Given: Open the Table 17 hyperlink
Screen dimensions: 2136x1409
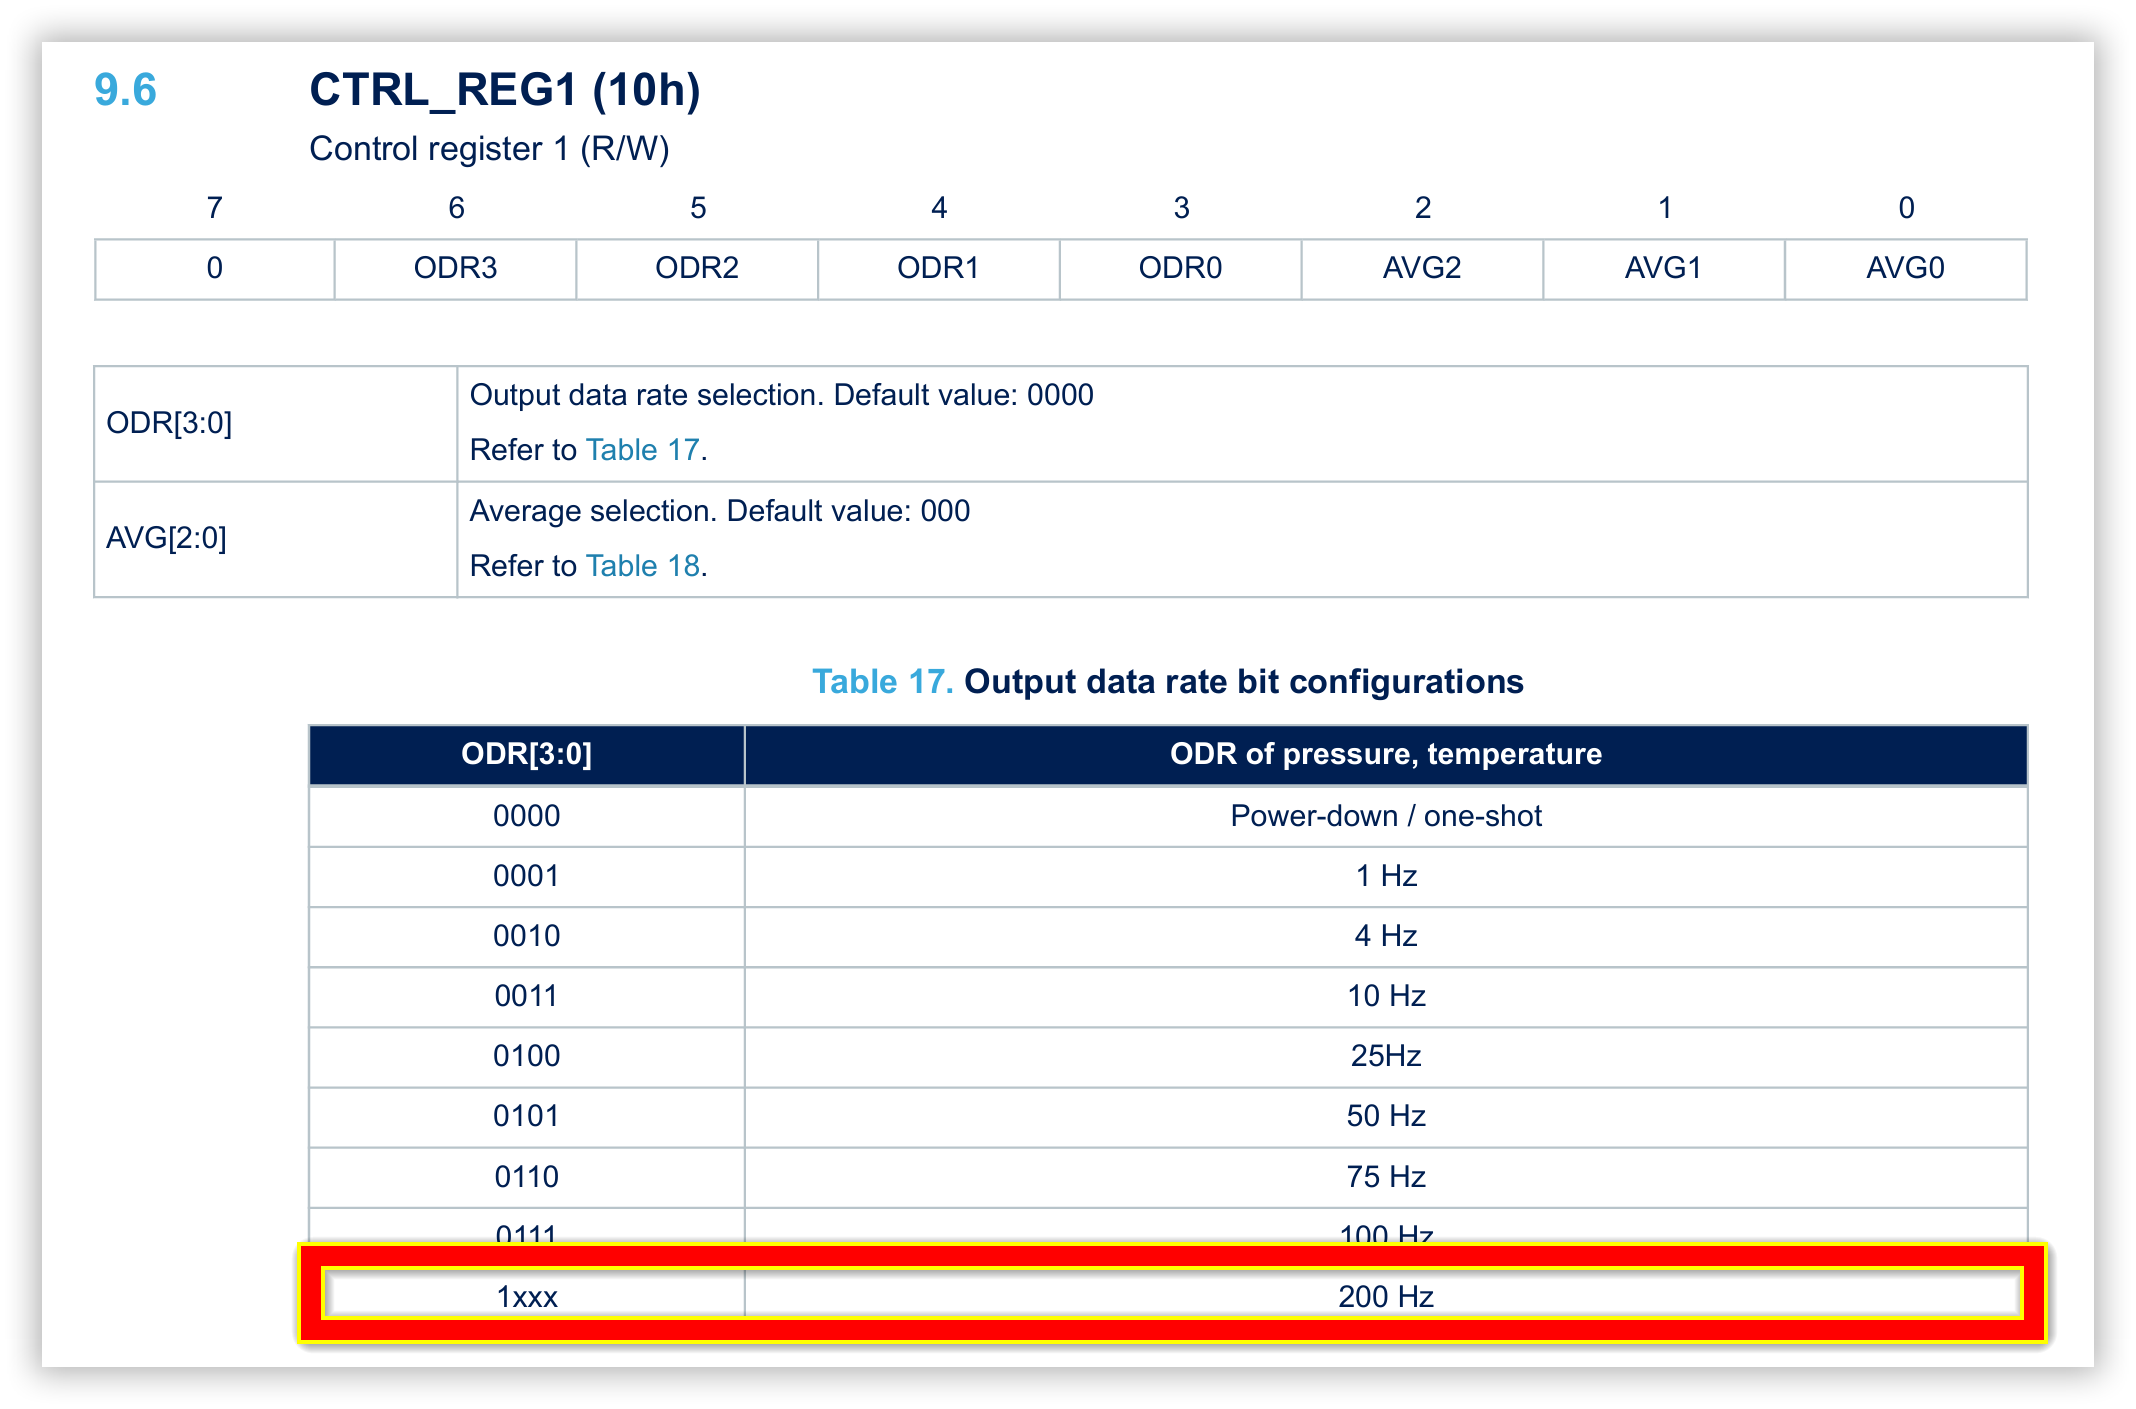Looking at the screenshot, I should click(x=642, y=450).
